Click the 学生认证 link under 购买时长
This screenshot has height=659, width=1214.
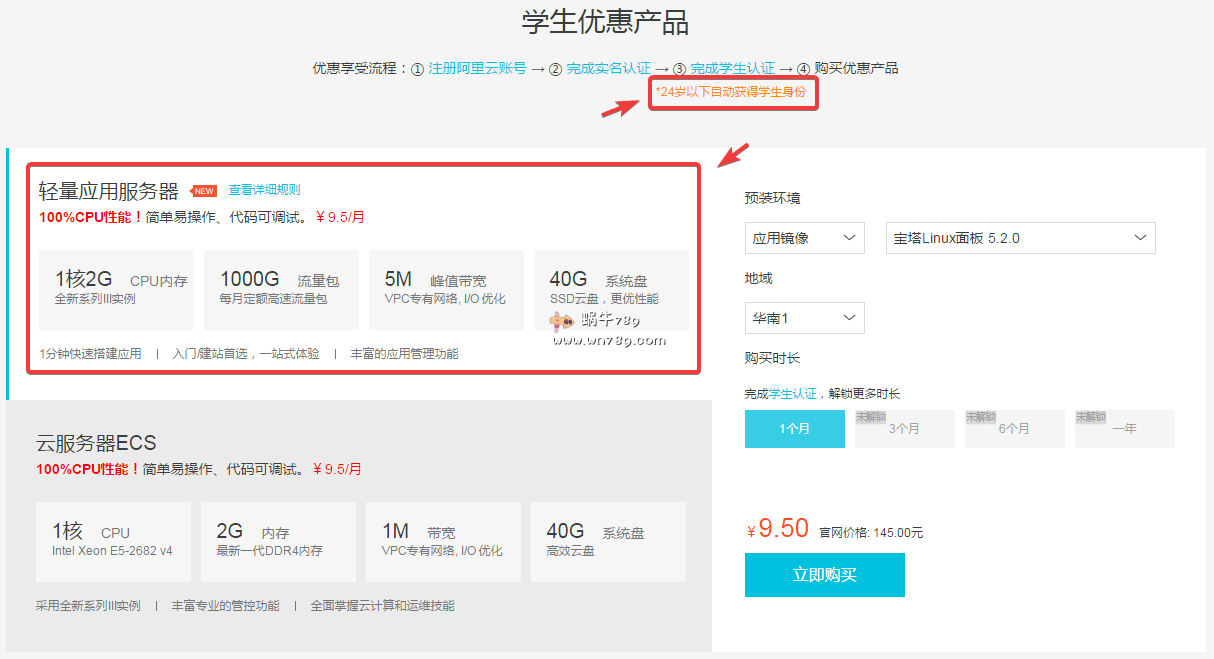[x=792, y=394]
